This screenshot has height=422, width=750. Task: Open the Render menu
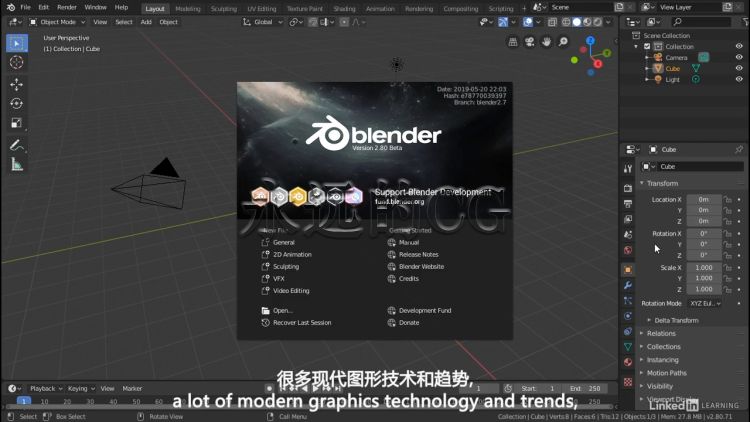pyautogui.click(x=67, y=7)
